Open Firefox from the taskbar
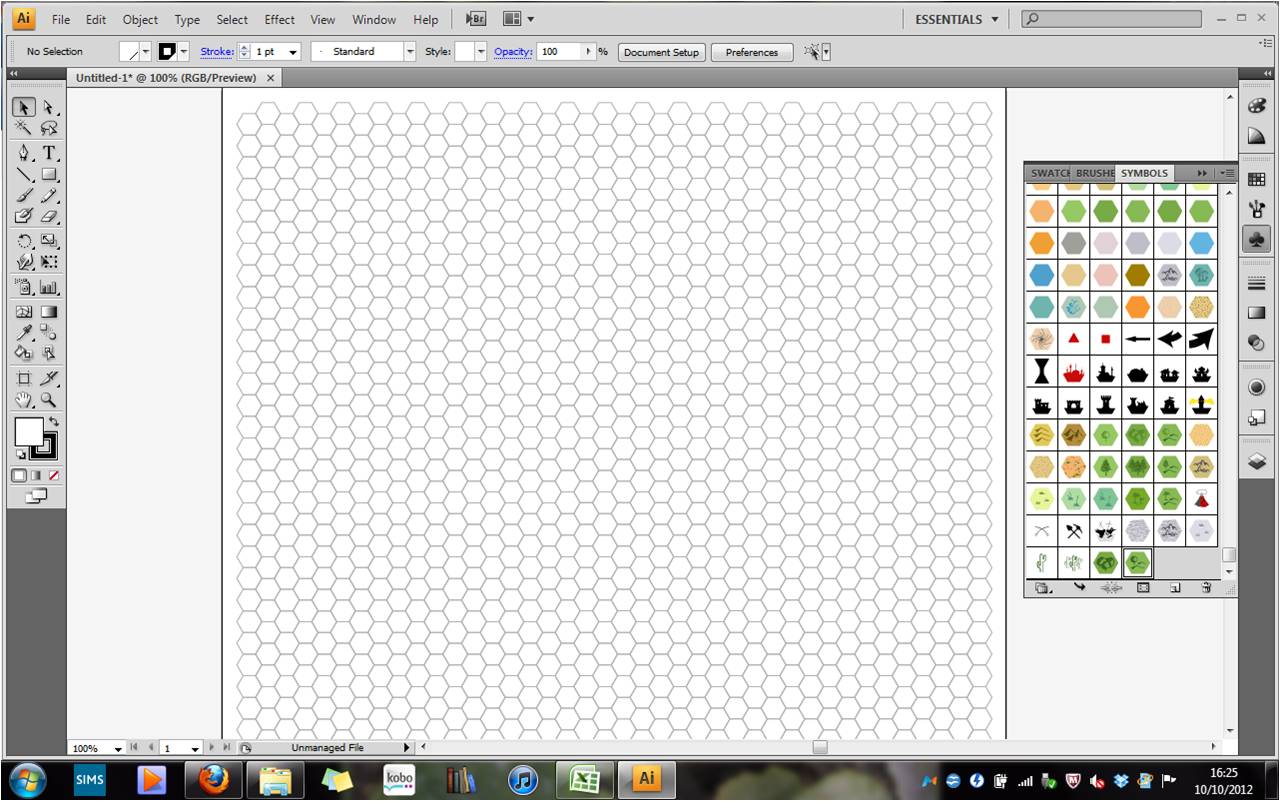The height and width of the screenshot is (801, 1280). coord(212,779)
